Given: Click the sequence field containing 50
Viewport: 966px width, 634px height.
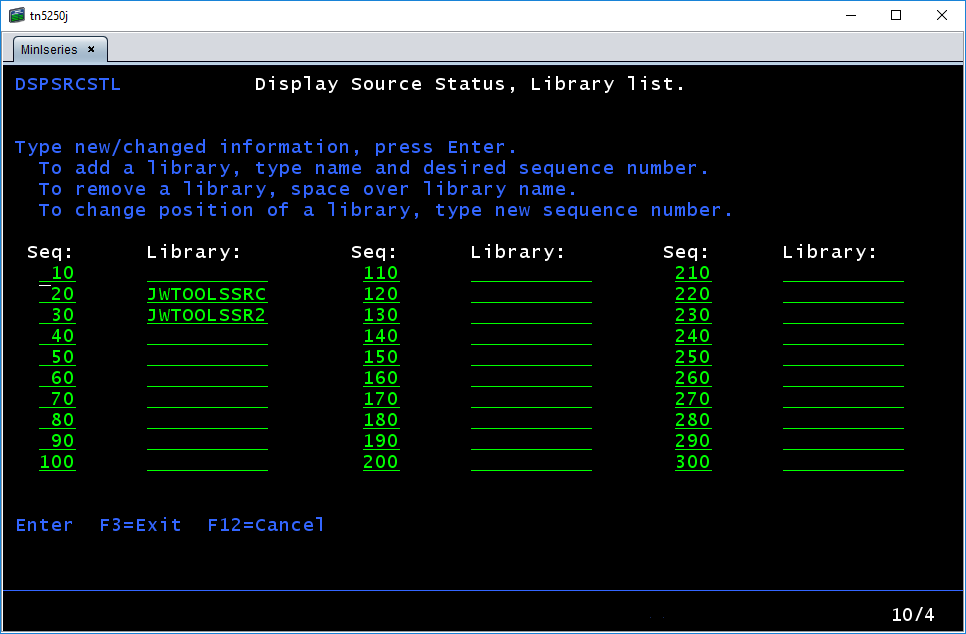Looking at the screenshot, I should [57, 357].
